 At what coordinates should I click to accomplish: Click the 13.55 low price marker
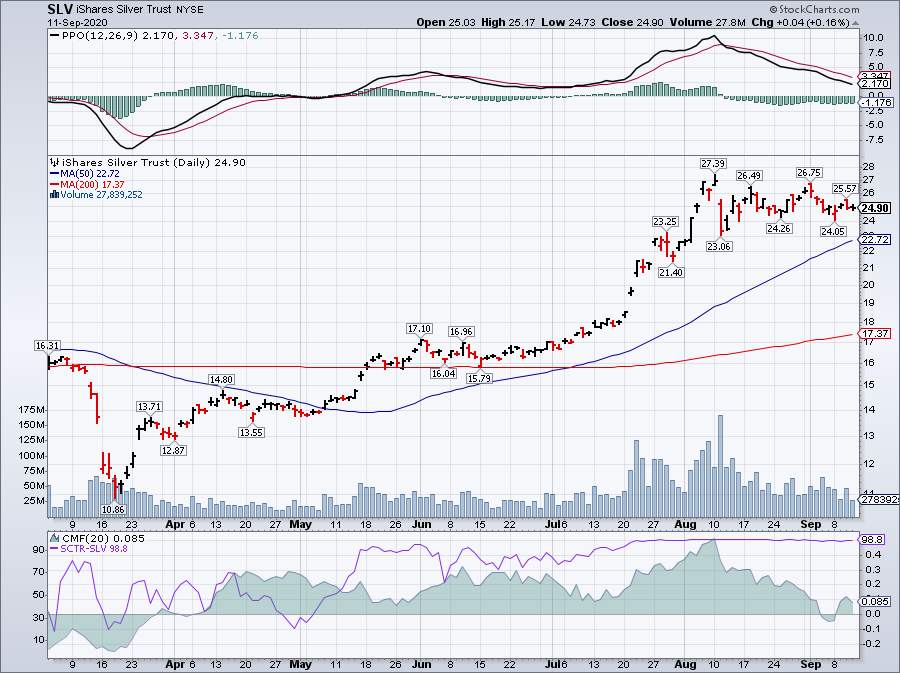coord(251,433)
